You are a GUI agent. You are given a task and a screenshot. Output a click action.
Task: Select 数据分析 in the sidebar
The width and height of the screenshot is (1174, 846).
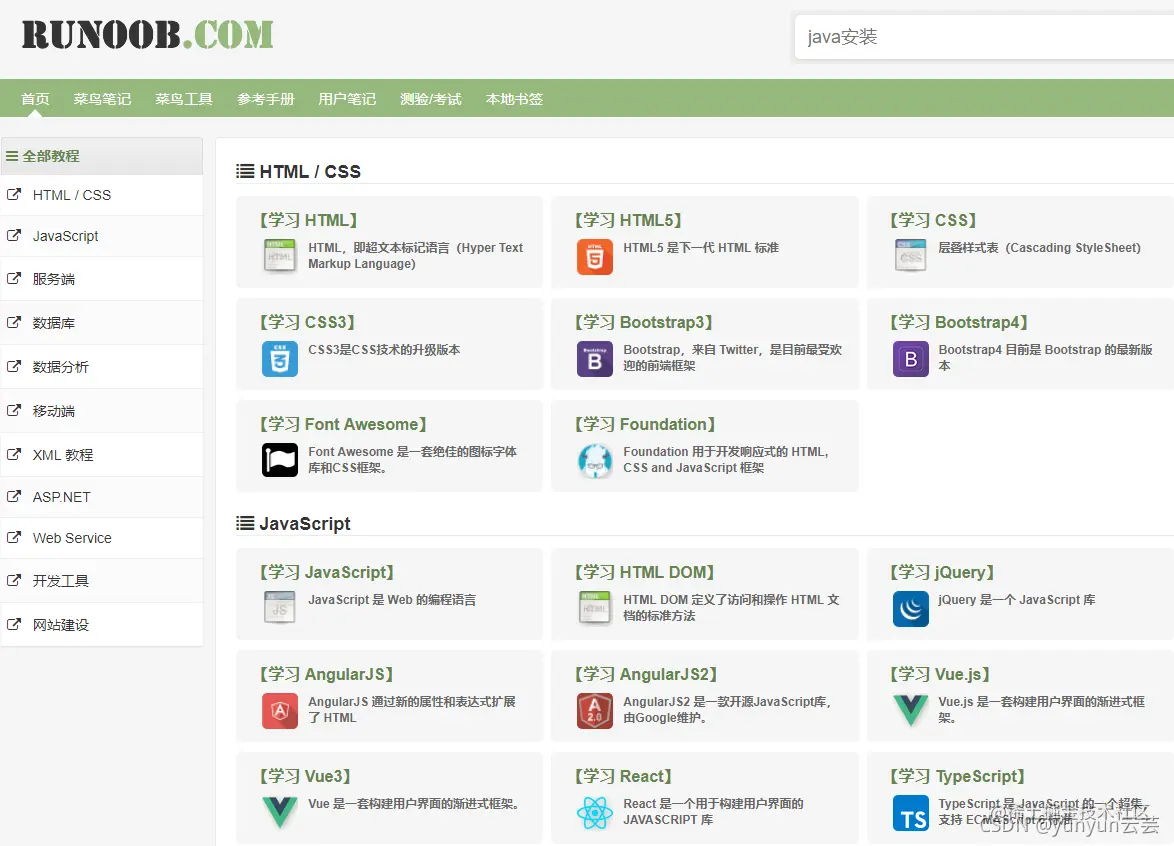(101, 367)
